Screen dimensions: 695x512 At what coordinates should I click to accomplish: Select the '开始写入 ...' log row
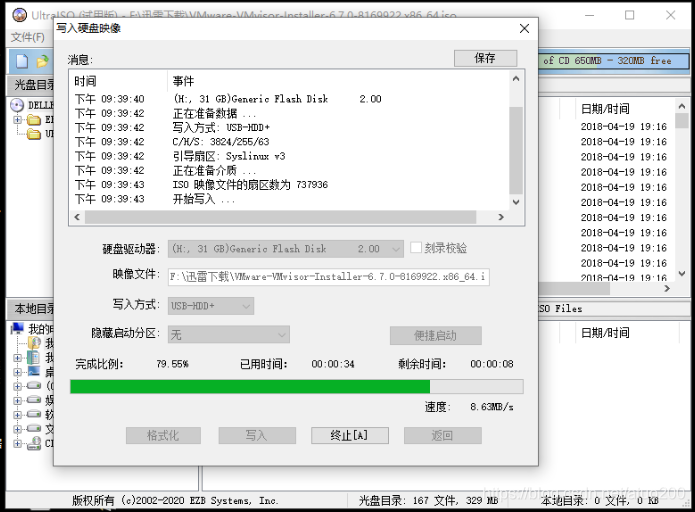[x=290, y=199]
